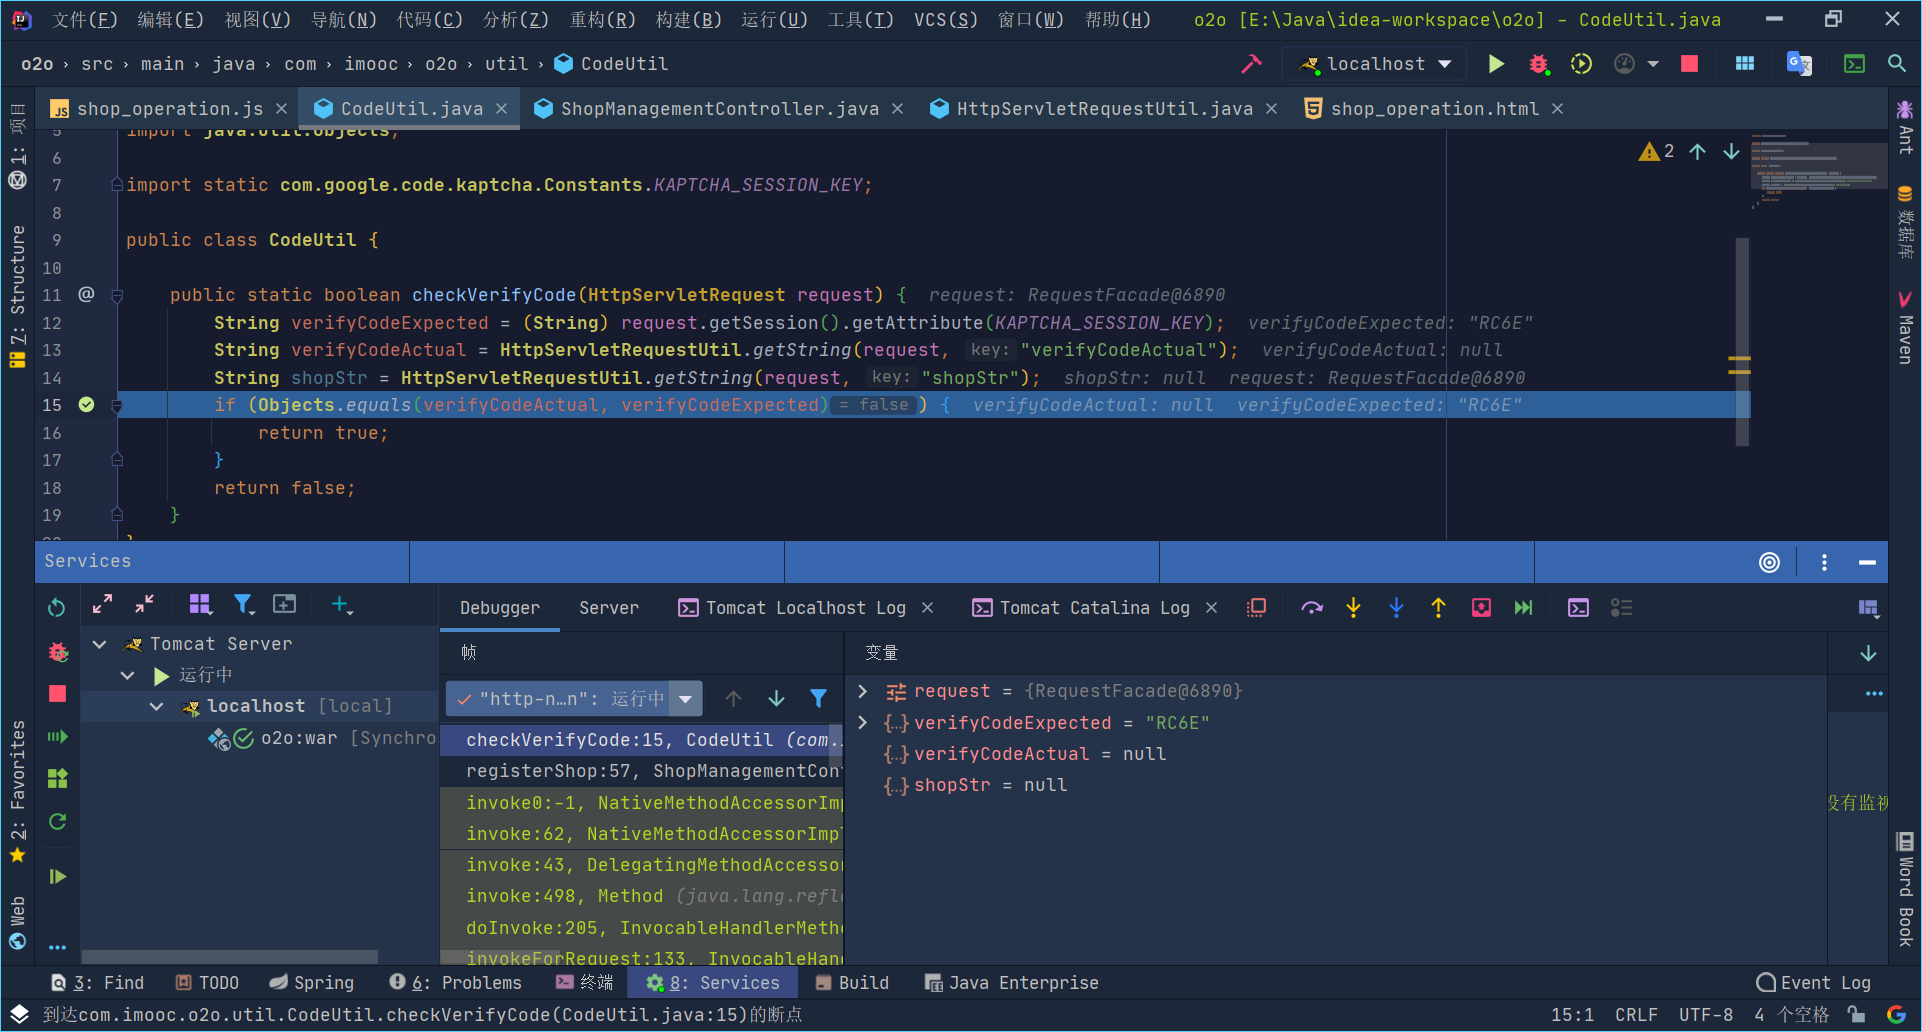1922x1032 pixels.
Task: Toggle the Web tool window
Action: click(17, 922)
